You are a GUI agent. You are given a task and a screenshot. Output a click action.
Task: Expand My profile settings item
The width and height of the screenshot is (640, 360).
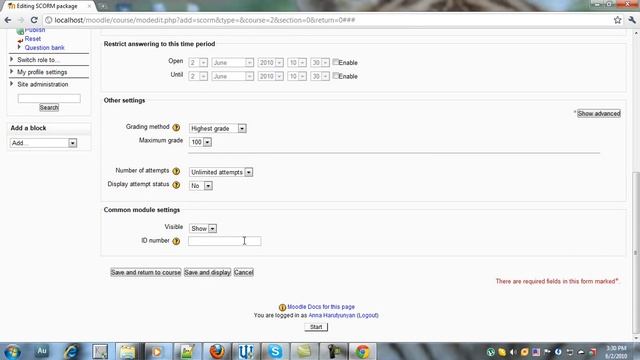(11, 72)
